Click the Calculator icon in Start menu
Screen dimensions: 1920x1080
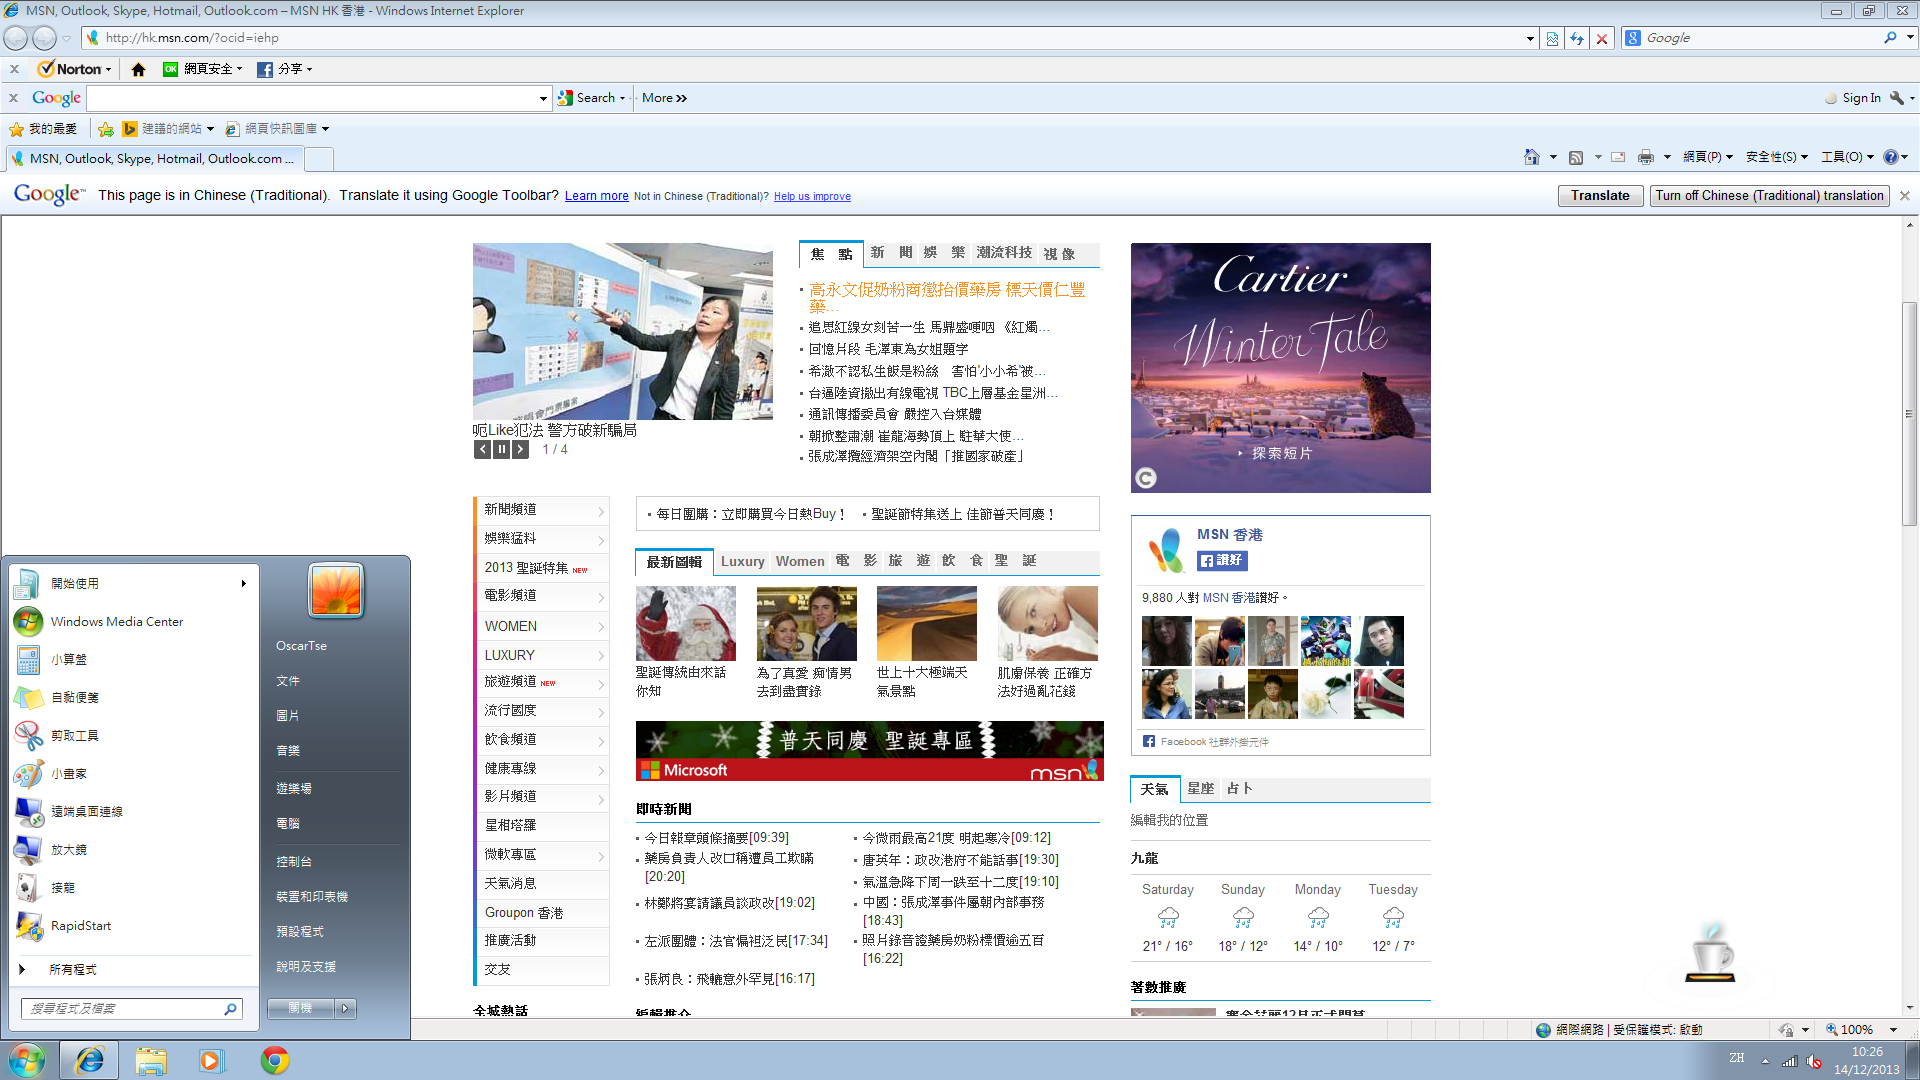click(28, 660)
